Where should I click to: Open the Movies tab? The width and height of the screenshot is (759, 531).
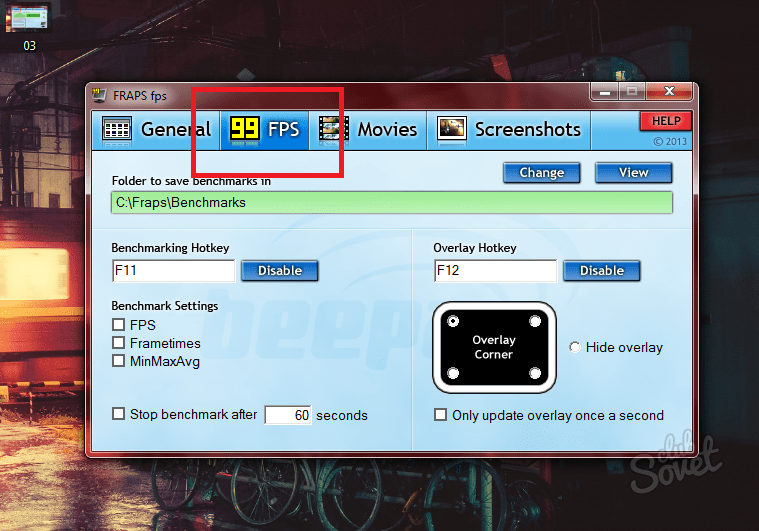pyautogui.click(x=368, y=130)
